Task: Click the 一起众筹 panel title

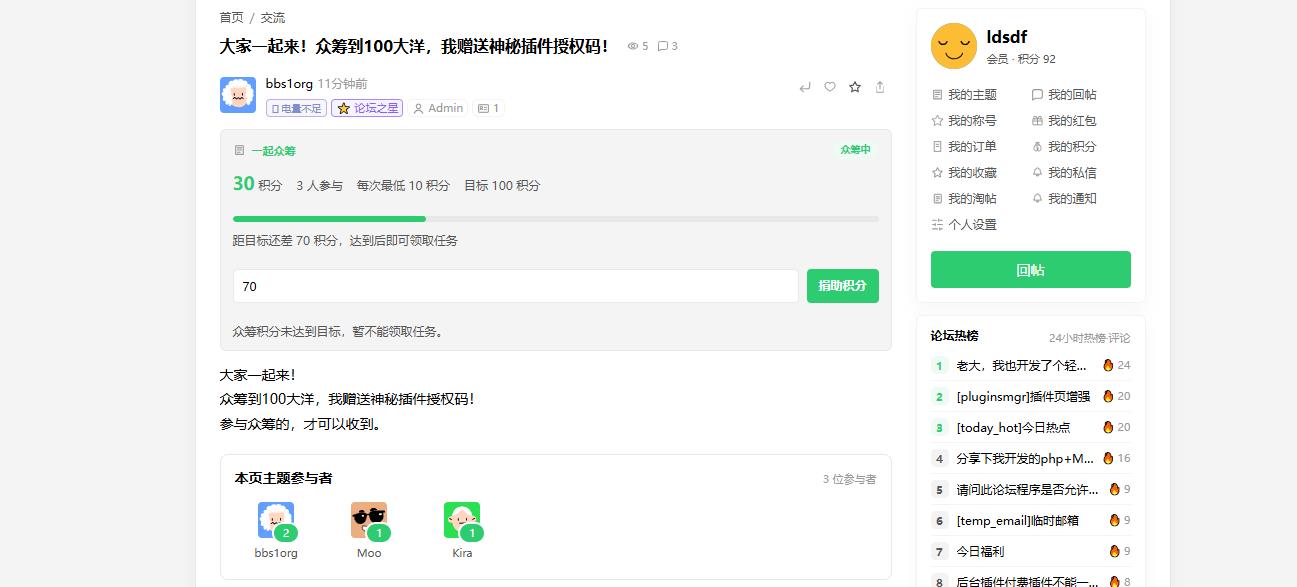Action: tap(273, 151)
